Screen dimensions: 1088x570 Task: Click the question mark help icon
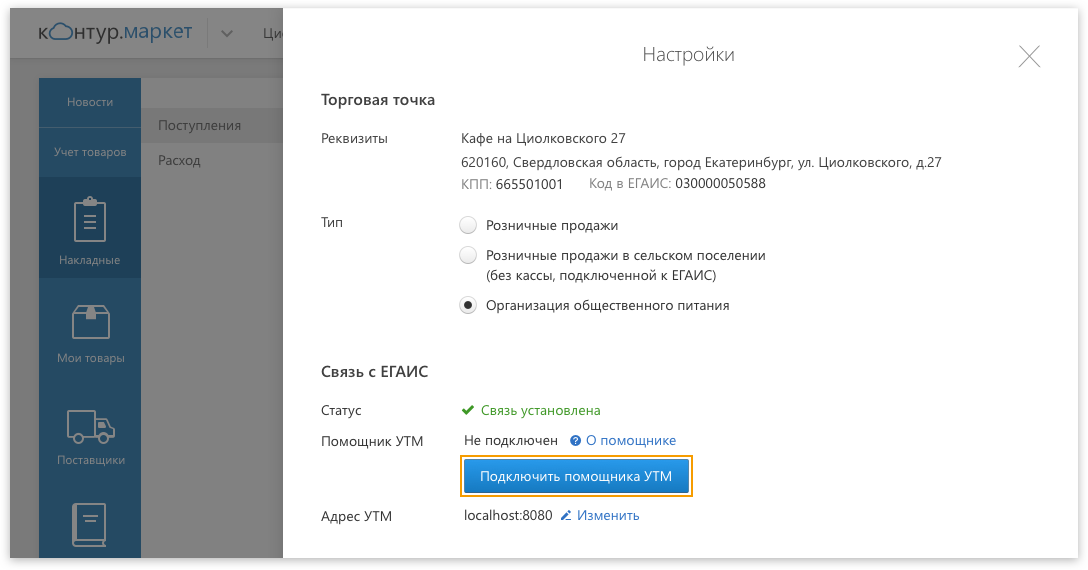575,441
